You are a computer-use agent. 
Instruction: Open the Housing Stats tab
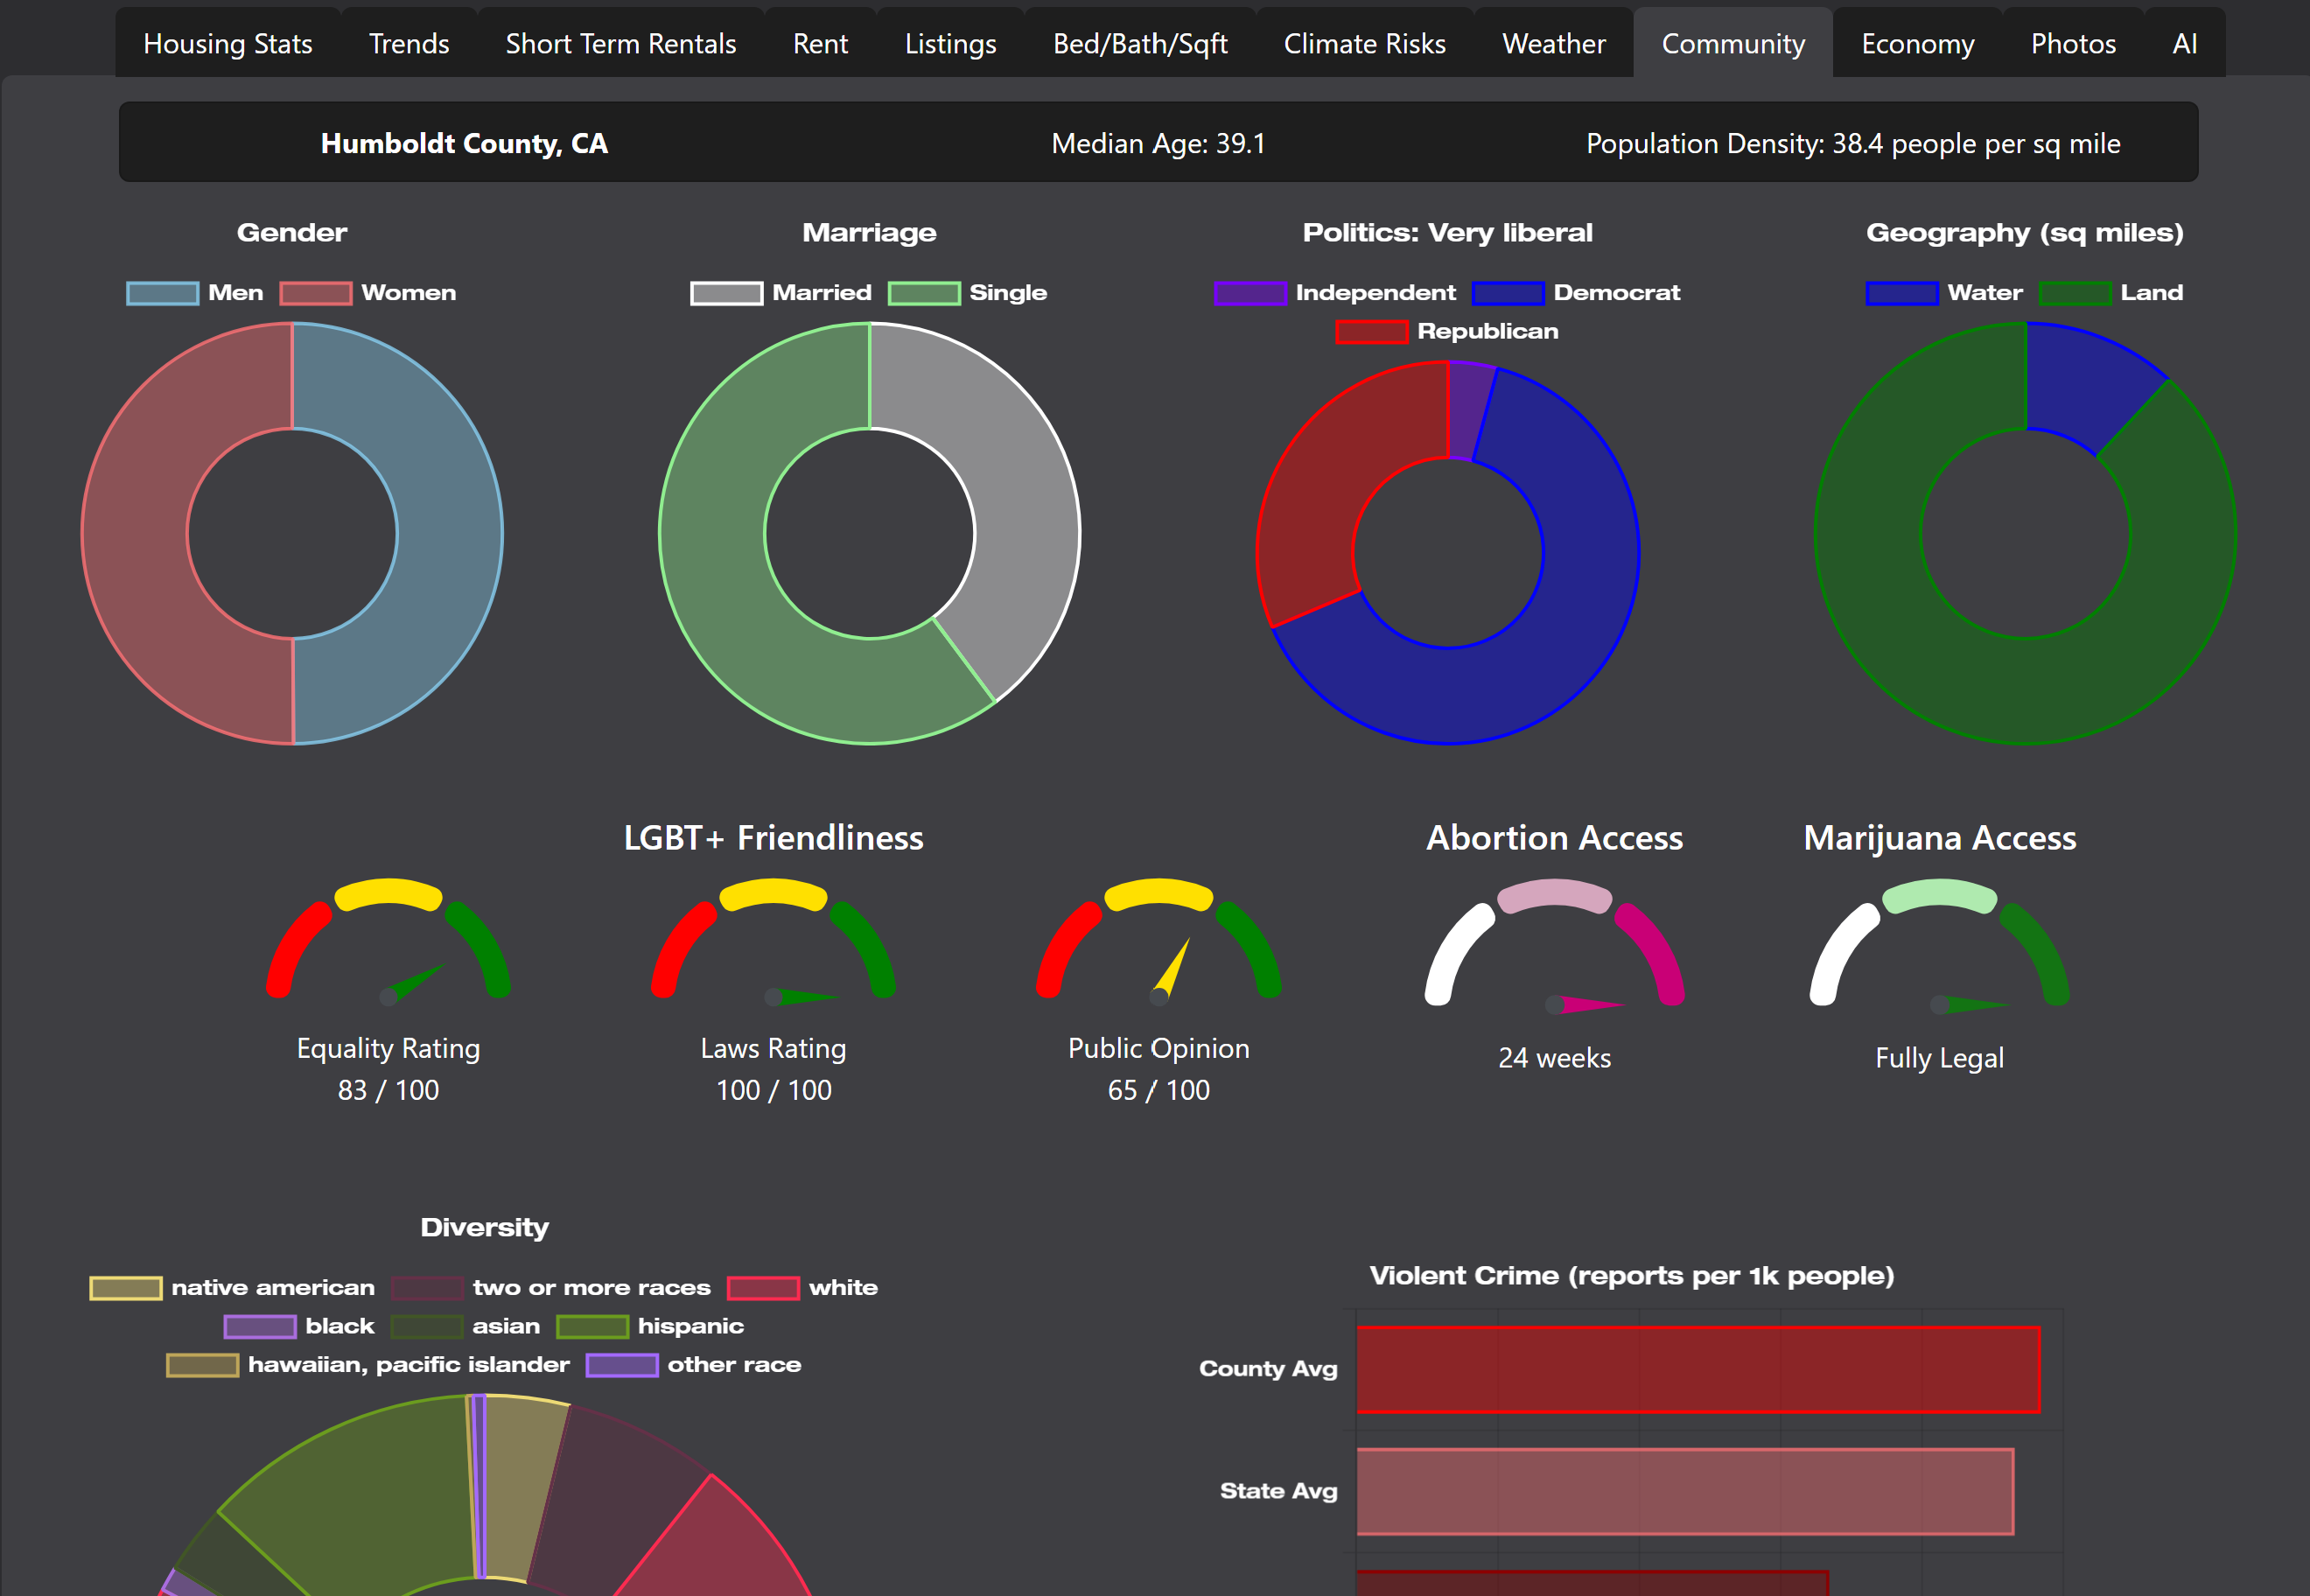[x=228, y=43]
